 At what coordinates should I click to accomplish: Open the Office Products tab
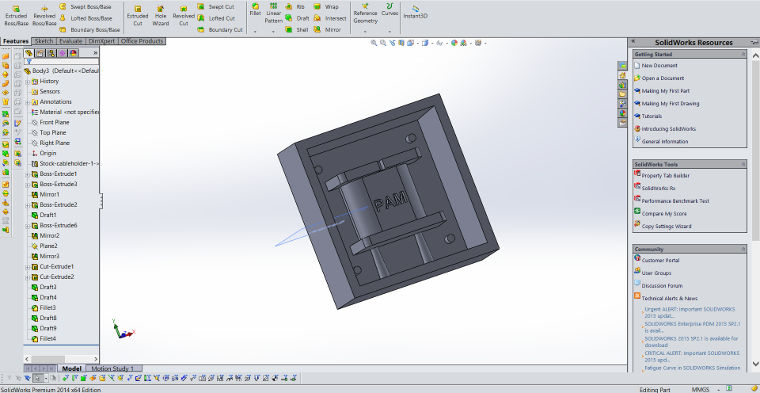pos(142,41)
